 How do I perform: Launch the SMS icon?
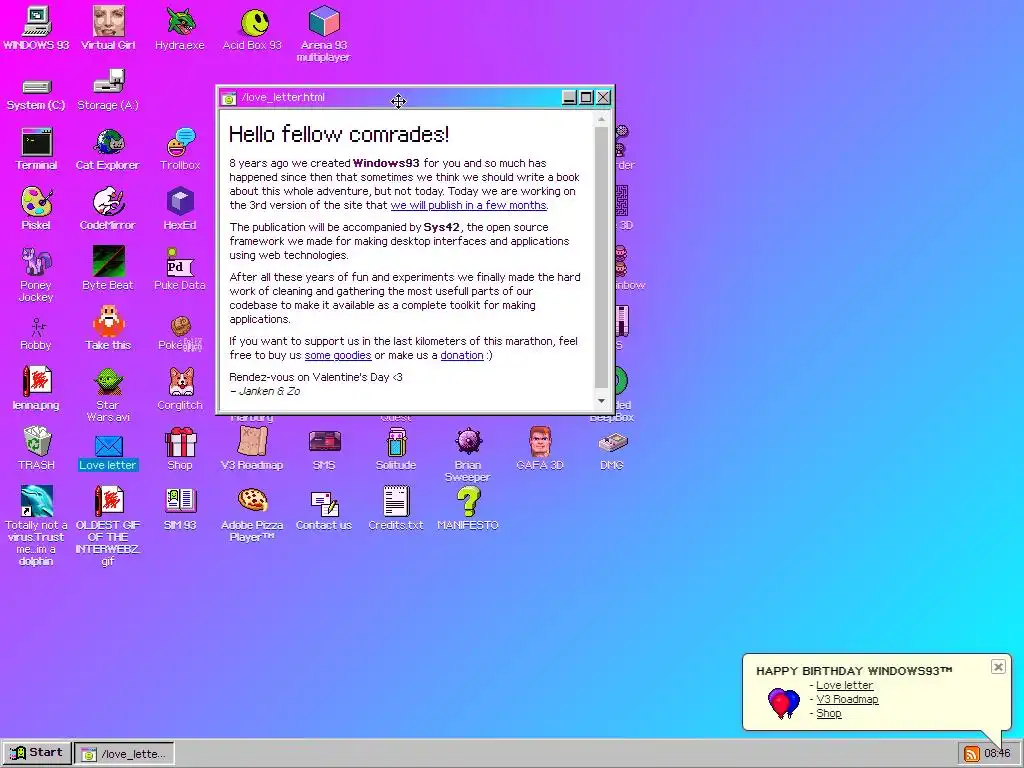[324, 449]
